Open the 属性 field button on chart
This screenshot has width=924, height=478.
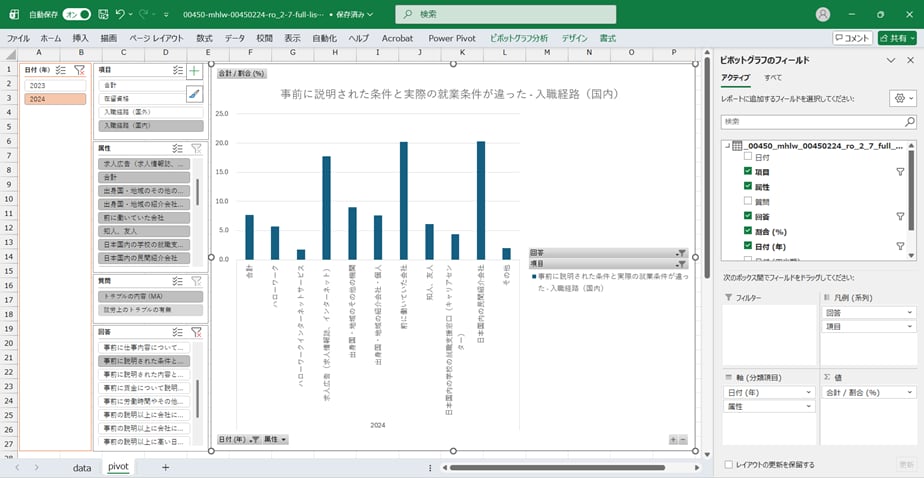coord(276,439)
